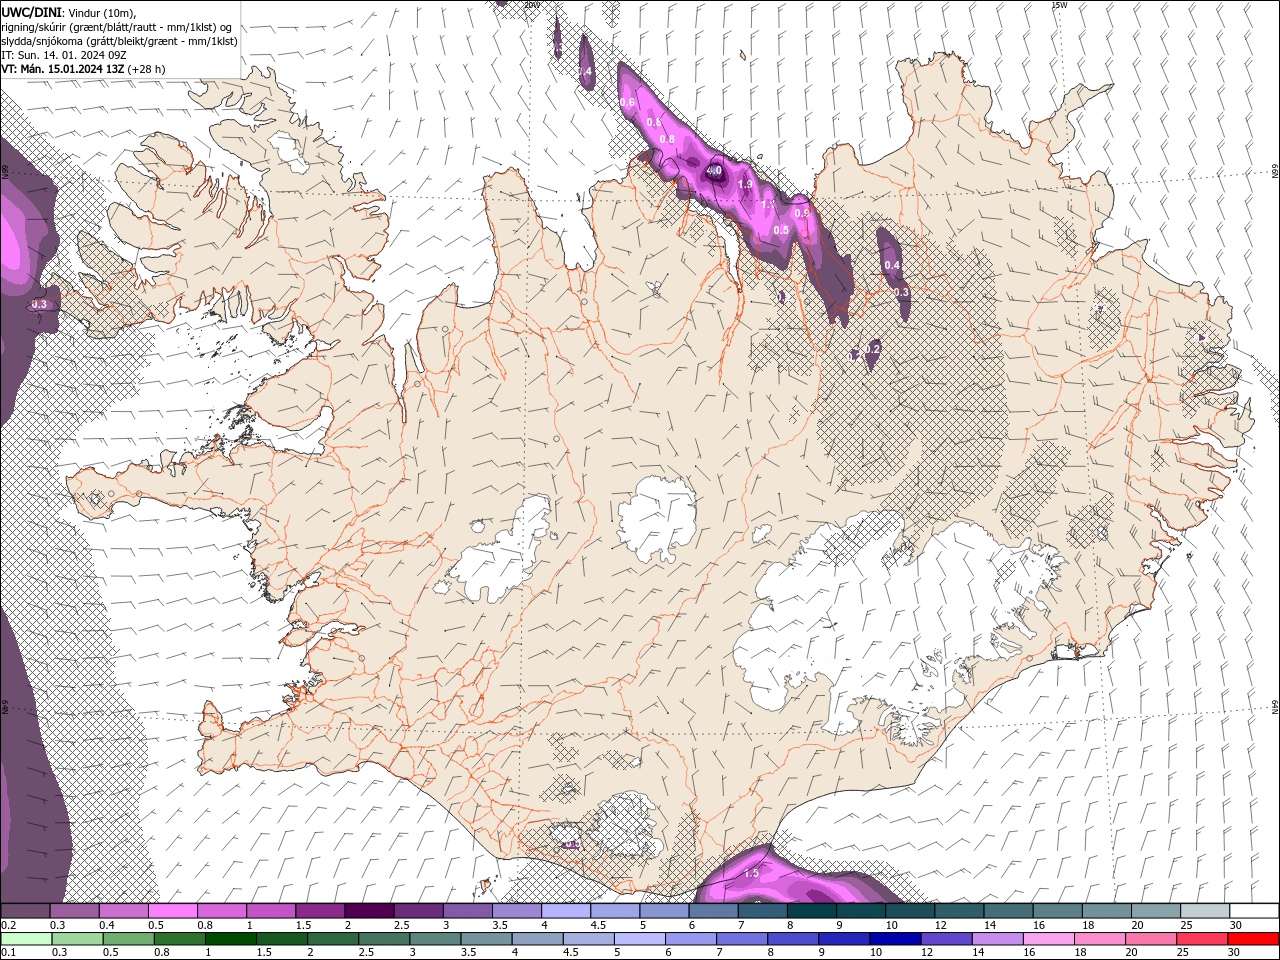Click the '0.9' snowfall value on the map
This screenshot has height=960, width=1280.
click(801, 213)
